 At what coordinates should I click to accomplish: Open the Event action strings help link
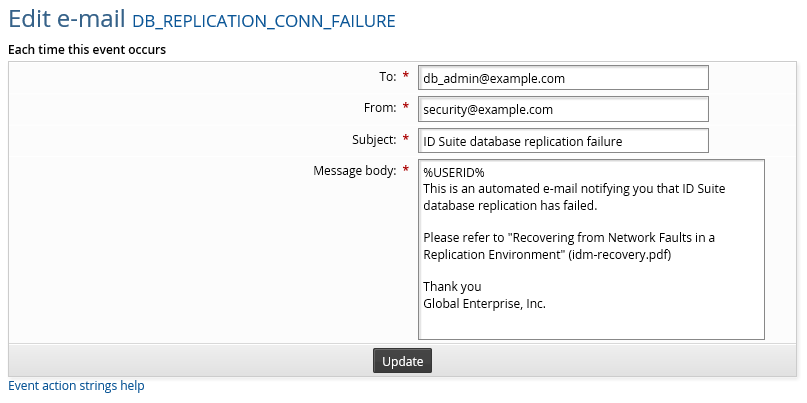click(76, 386)
